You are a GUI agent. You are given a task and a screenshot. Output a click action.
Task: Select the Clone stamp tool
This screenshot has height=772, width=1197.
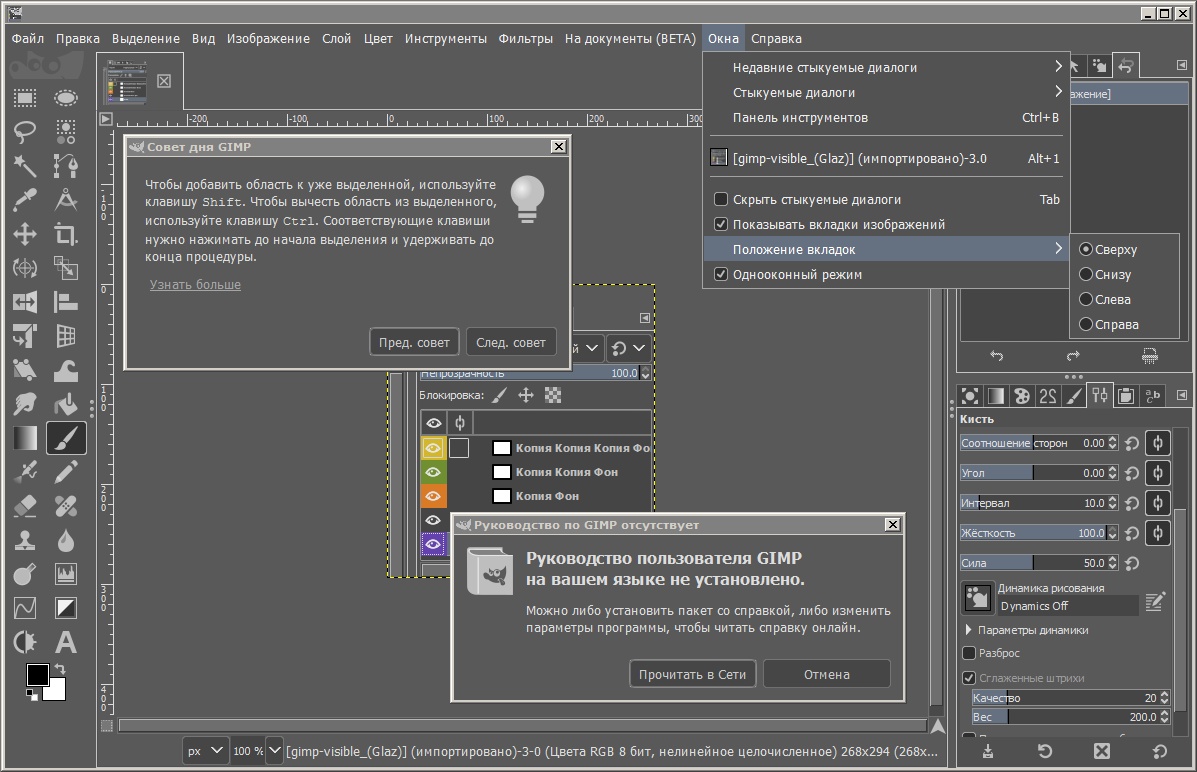(x=24, y=540)
